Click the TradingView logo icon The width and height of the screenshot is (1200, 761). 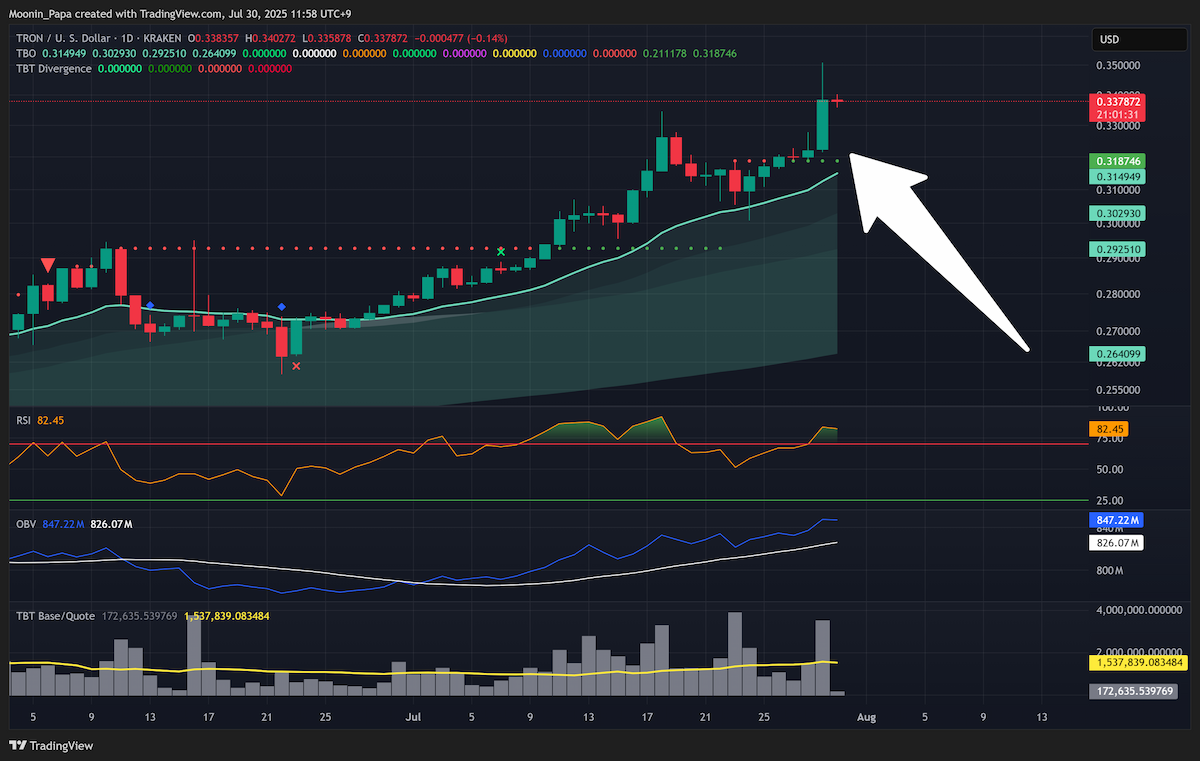click(x=18, y=745)
